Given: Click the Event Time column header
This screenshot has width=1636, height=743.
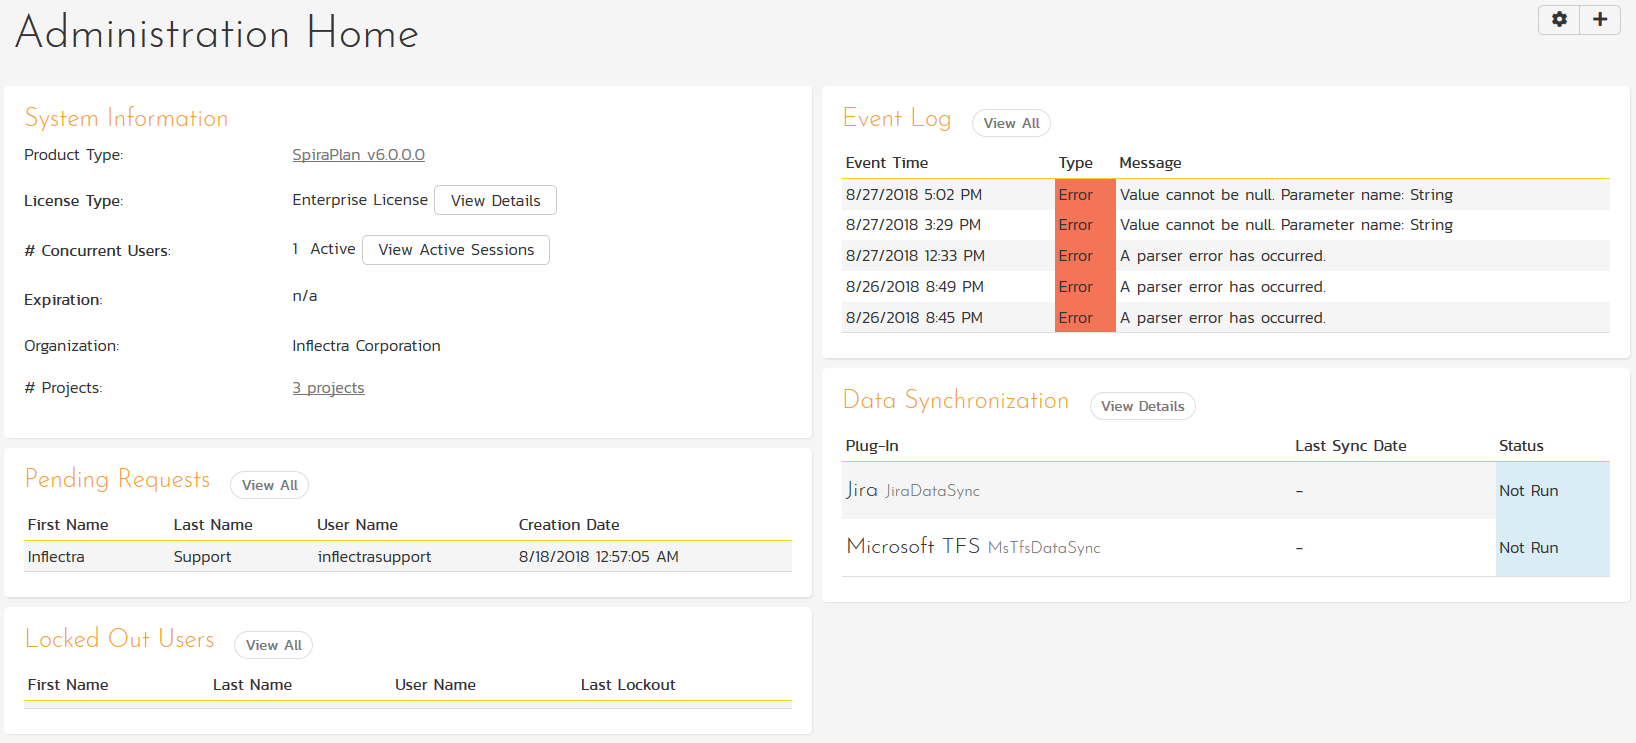Looking at the screenshot, I should 886,163.
